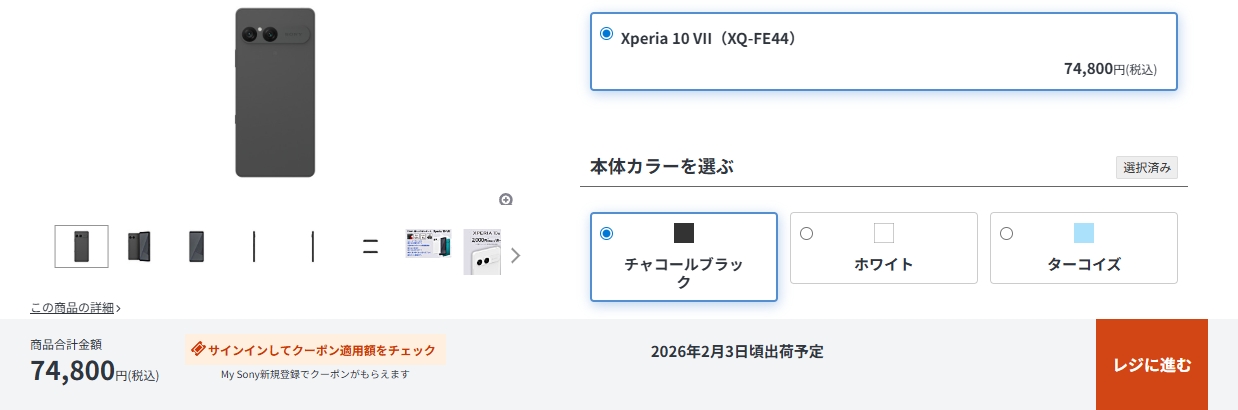The width and height of the screenshot is (1238, 410).
Task: Click the zoom magnifier icon below phone image
Action: [x=506, y=199]
